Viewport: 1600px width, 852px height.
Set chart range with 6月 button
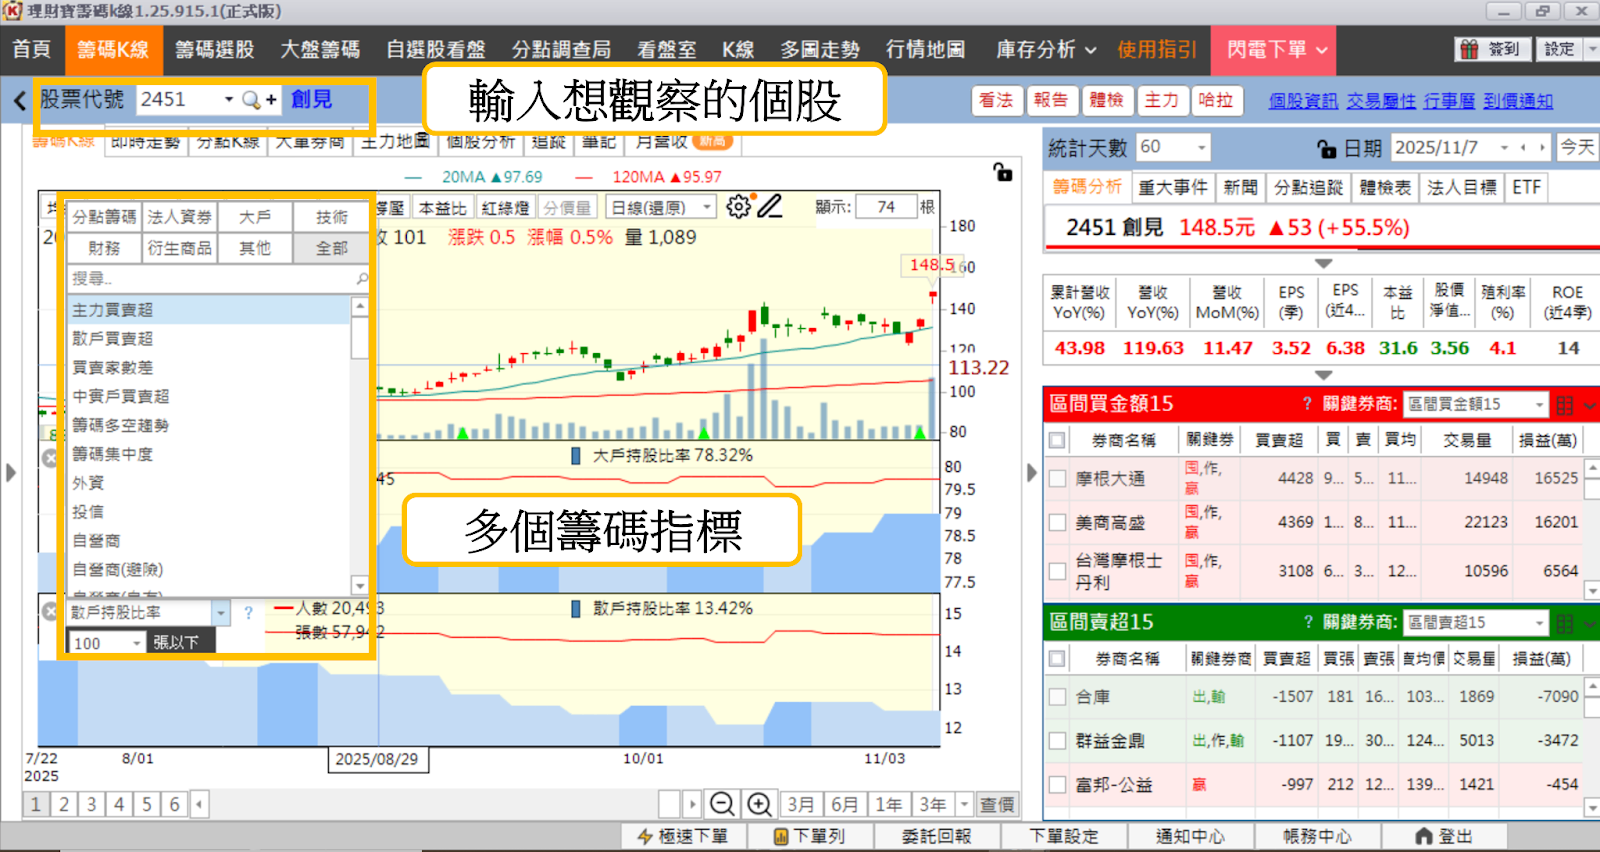844,804
